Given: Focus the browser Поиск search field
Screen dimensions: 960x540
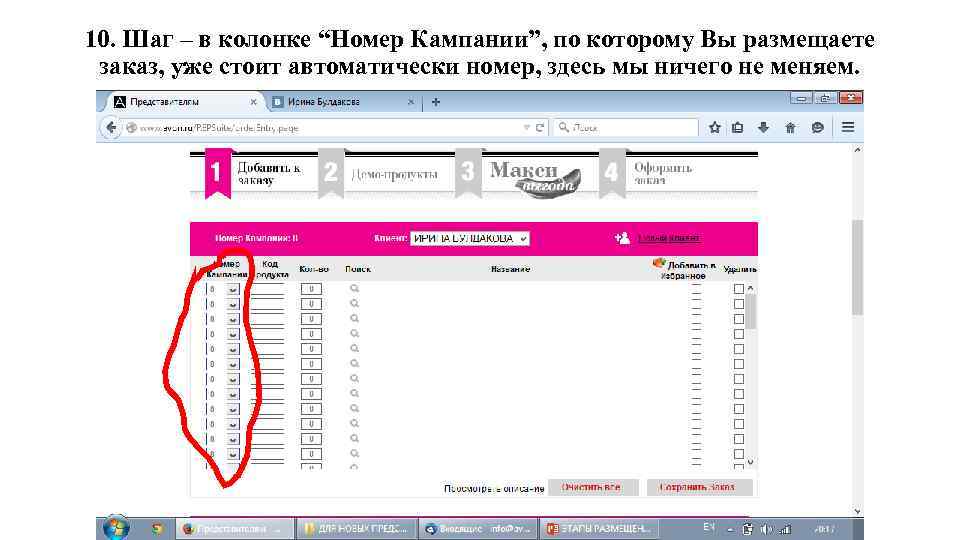Looking at the screenshot, I should pos(626,127).
